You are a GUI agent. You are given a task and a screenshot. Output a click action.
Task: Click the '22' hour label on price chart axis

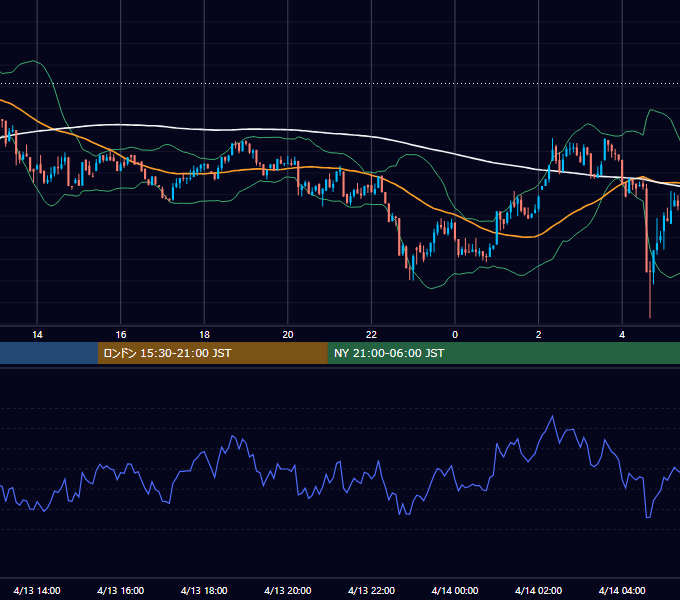(371, 335)
